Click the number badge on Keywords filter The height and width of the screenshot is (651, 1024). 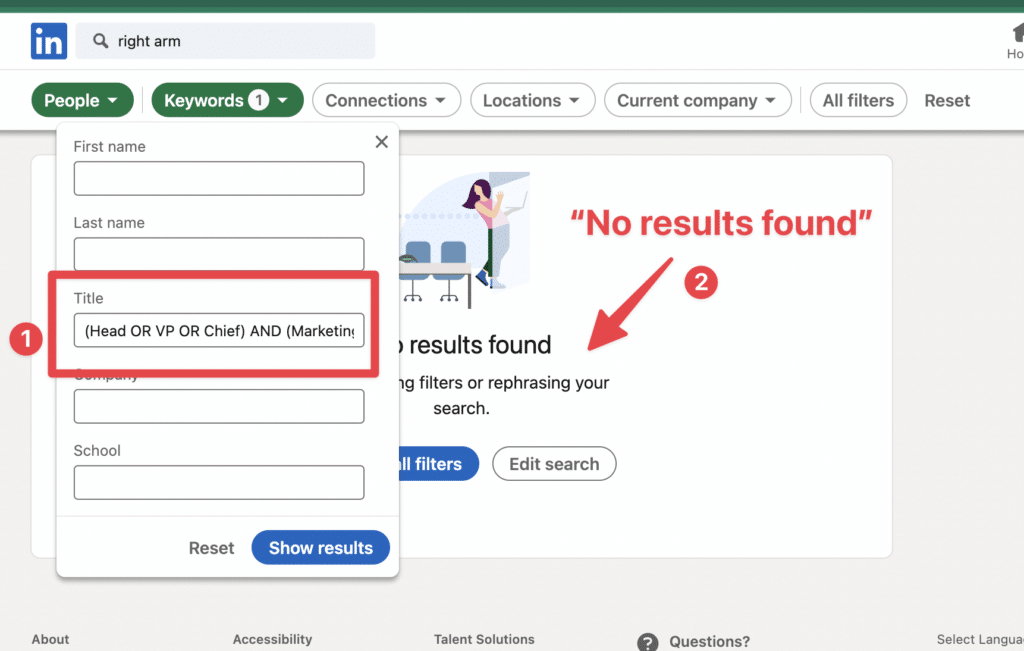[x=259, y=100]
